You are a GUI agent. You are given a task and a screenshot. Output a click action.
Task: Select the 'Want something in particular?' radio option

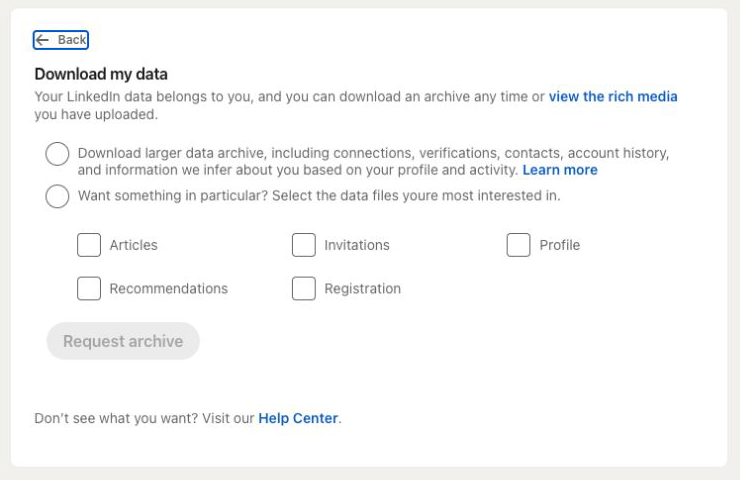pyautogui.click(x=57, y=196)
